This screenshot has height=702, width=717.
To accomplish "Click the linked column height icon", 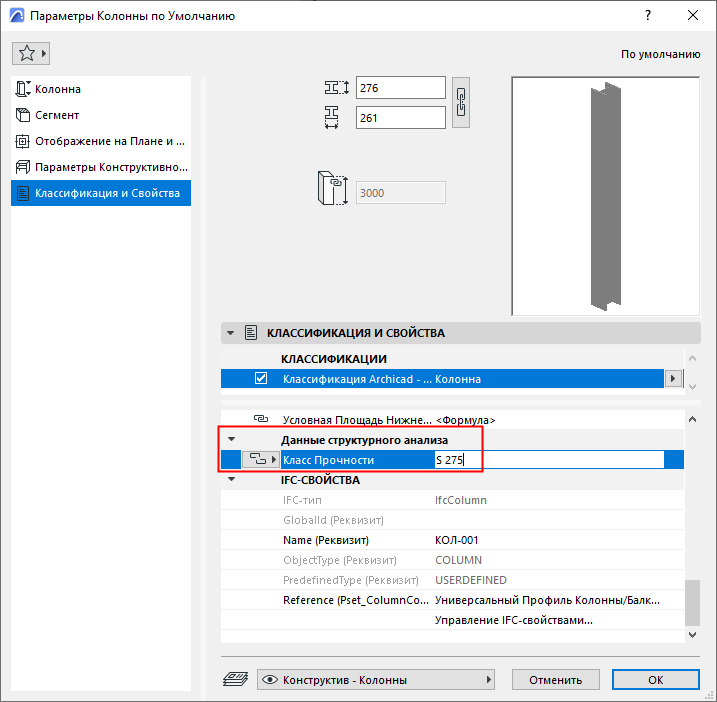I will 333,188.
